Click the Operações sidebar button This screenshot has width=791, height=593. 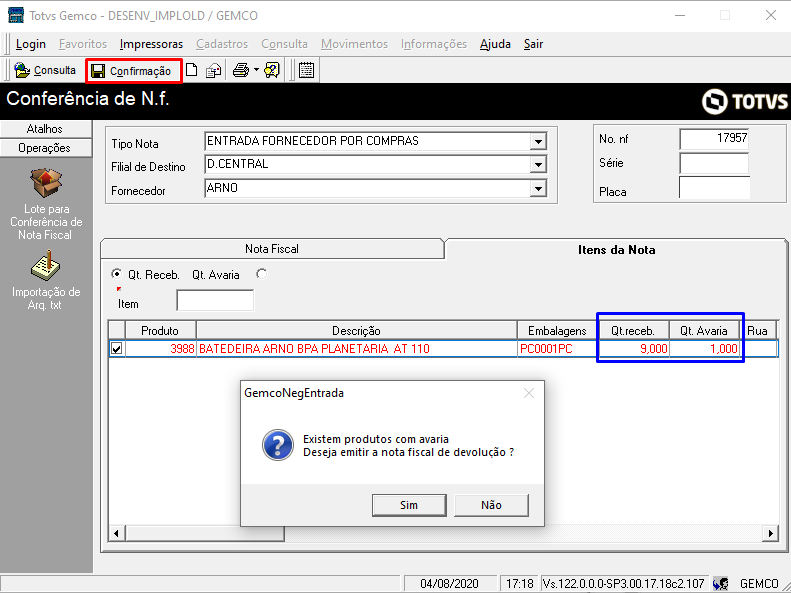click(45, 148)
